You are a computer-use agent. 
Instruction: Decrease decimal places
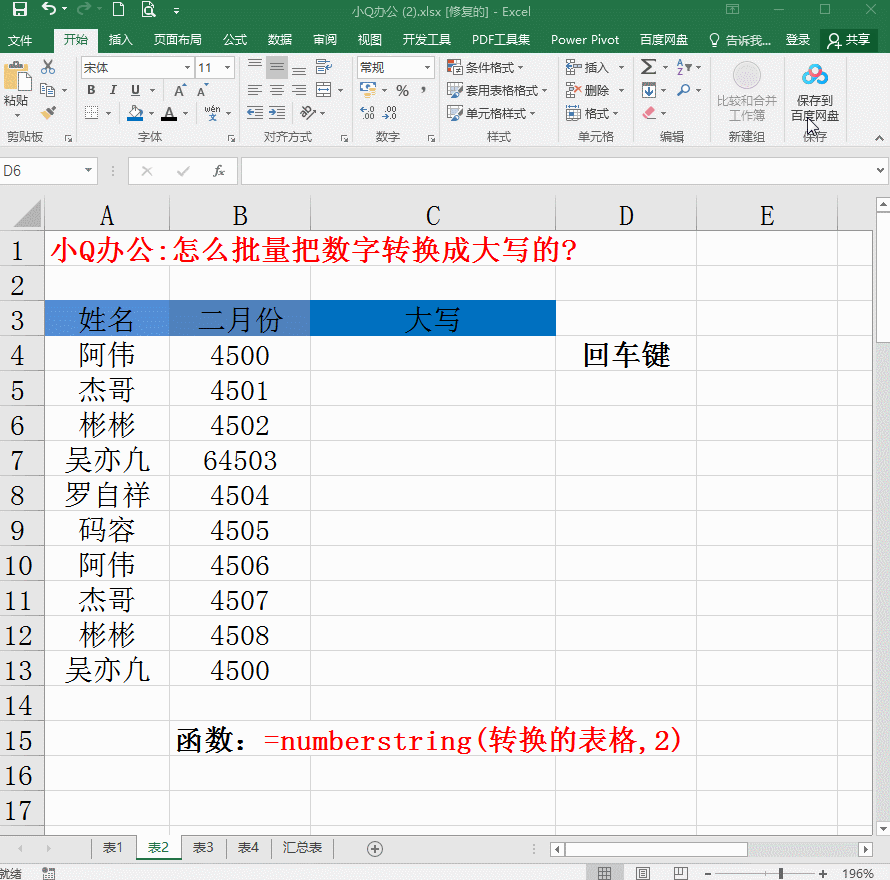tap(390, 113)
